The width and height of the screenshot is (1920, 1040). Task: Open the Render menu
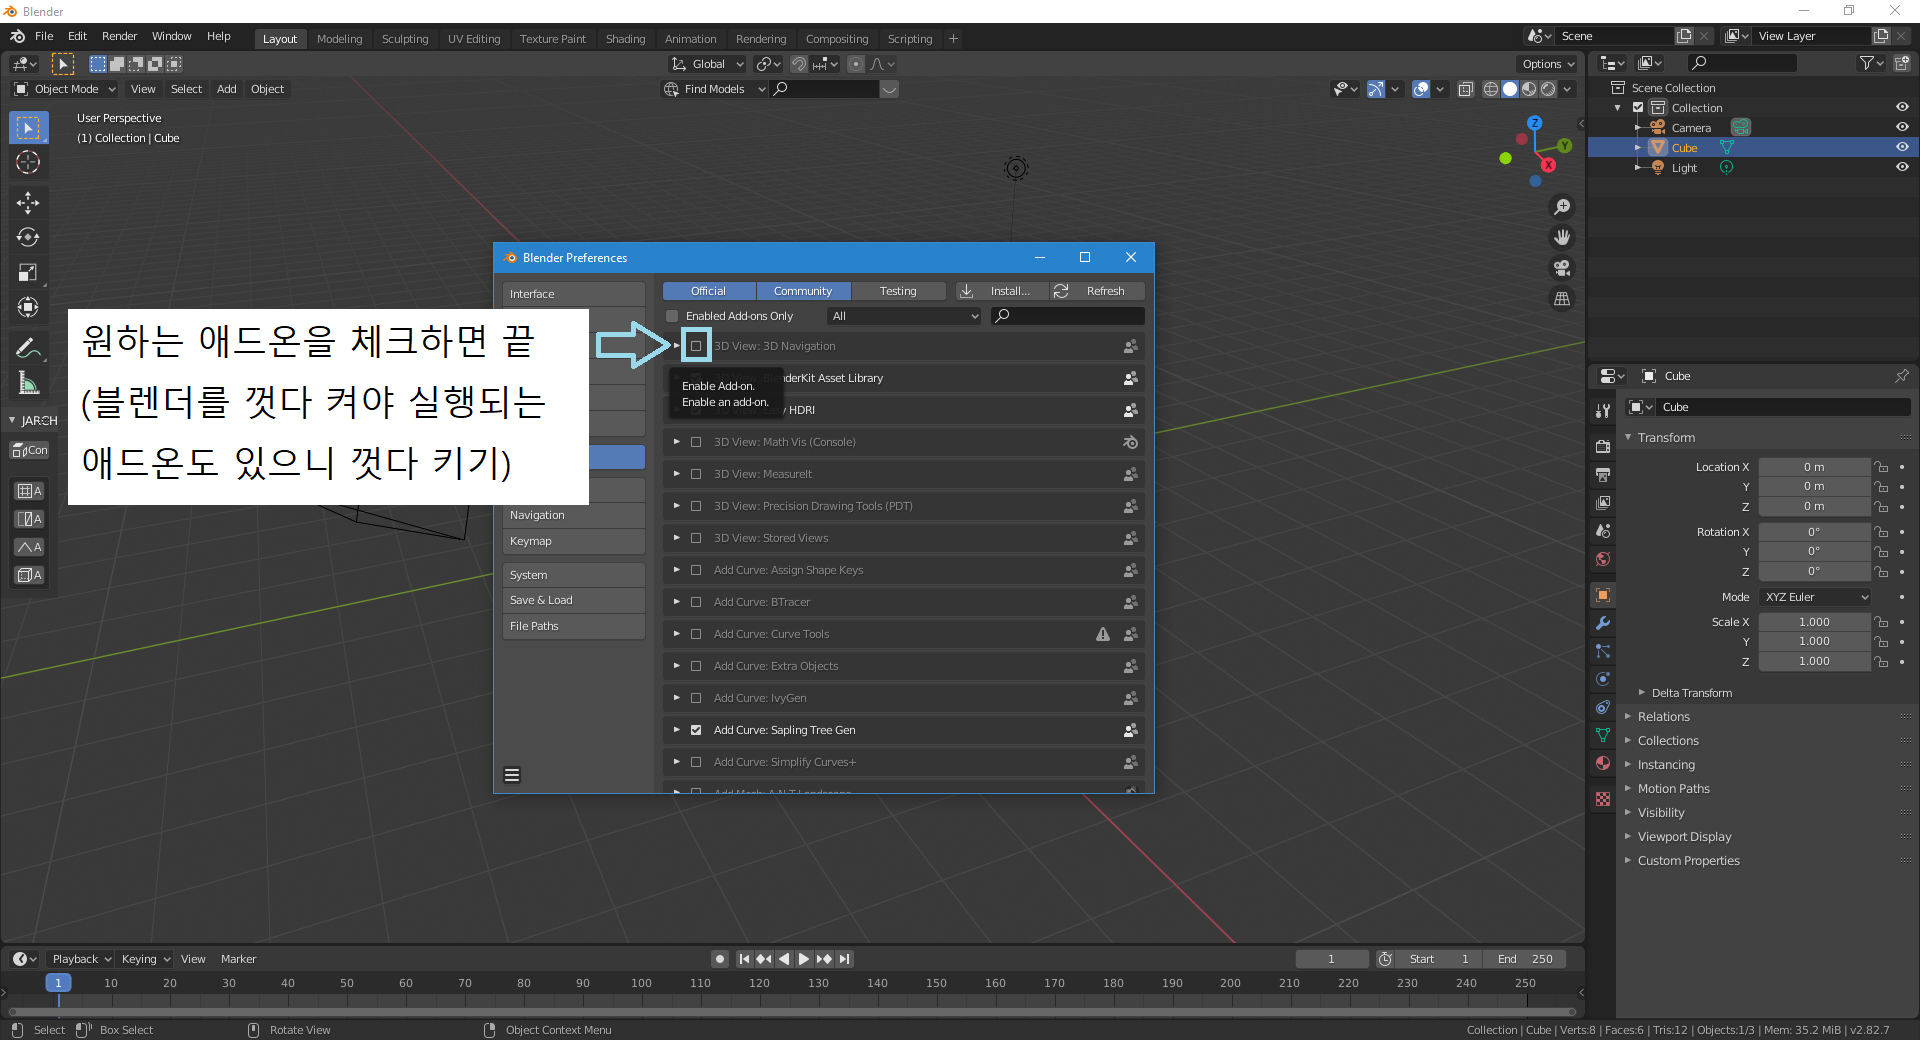119,36
